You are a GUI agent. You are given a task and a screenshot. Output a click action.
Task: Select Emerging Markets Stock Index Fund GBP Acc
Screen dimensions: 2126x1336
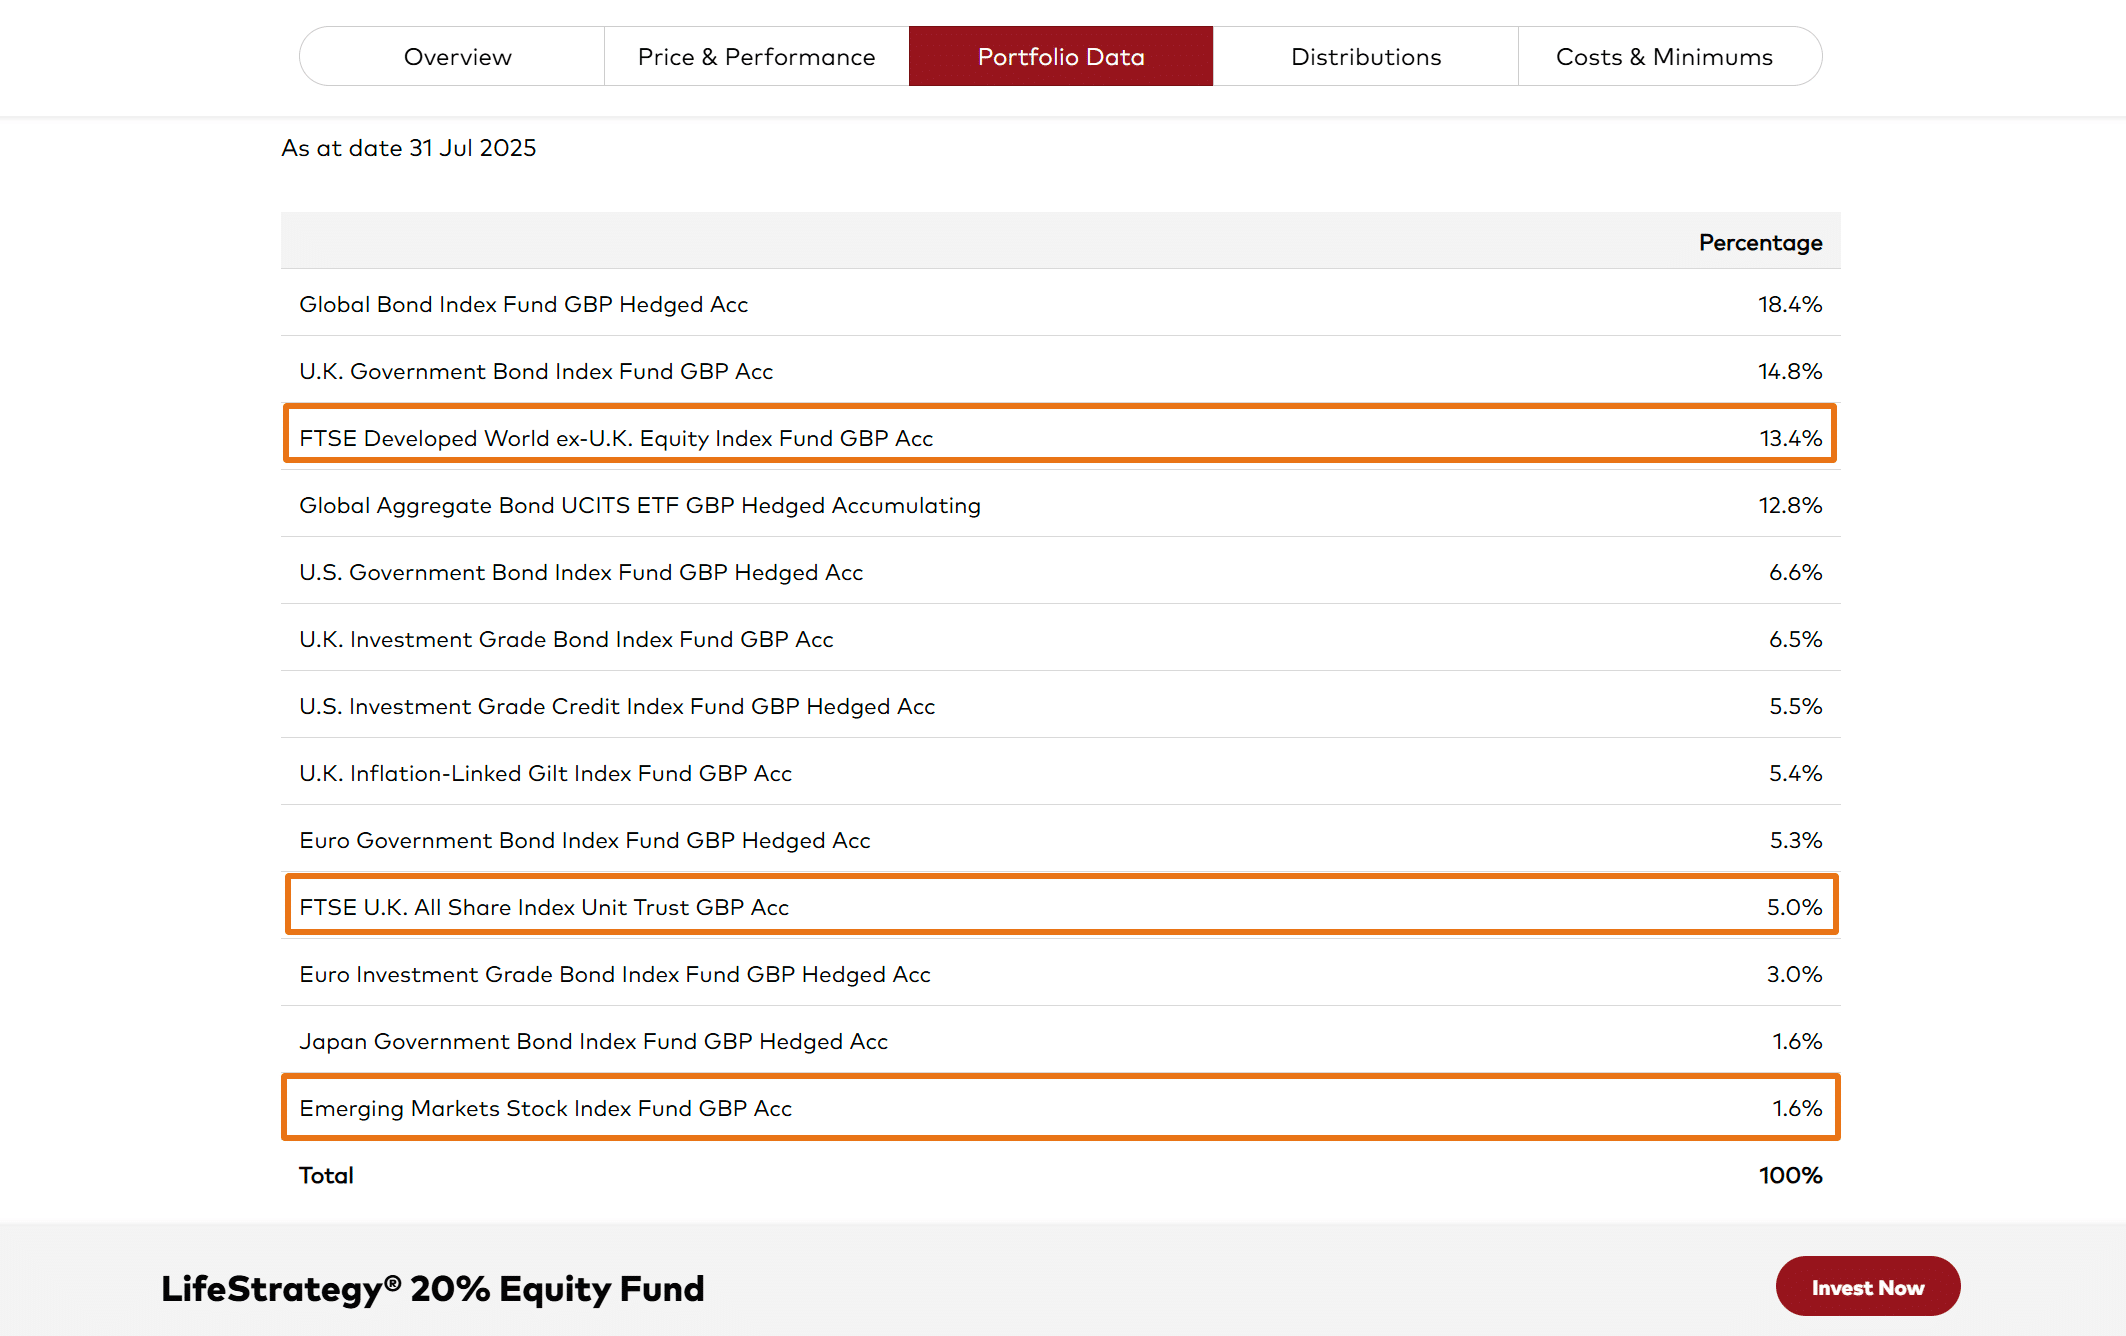(x=546, y=1108)
